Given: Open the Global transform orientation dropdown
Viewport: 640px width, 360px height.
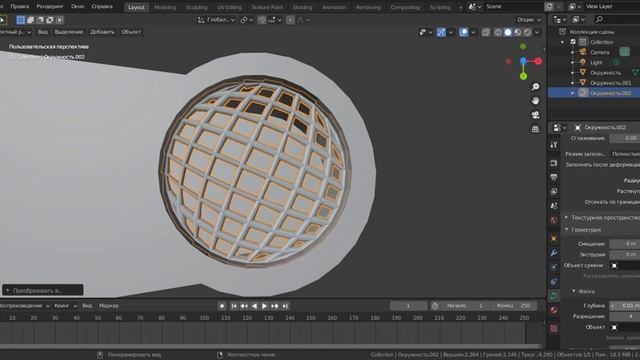Looking at the screenshot, I should (x=216, y=20).
